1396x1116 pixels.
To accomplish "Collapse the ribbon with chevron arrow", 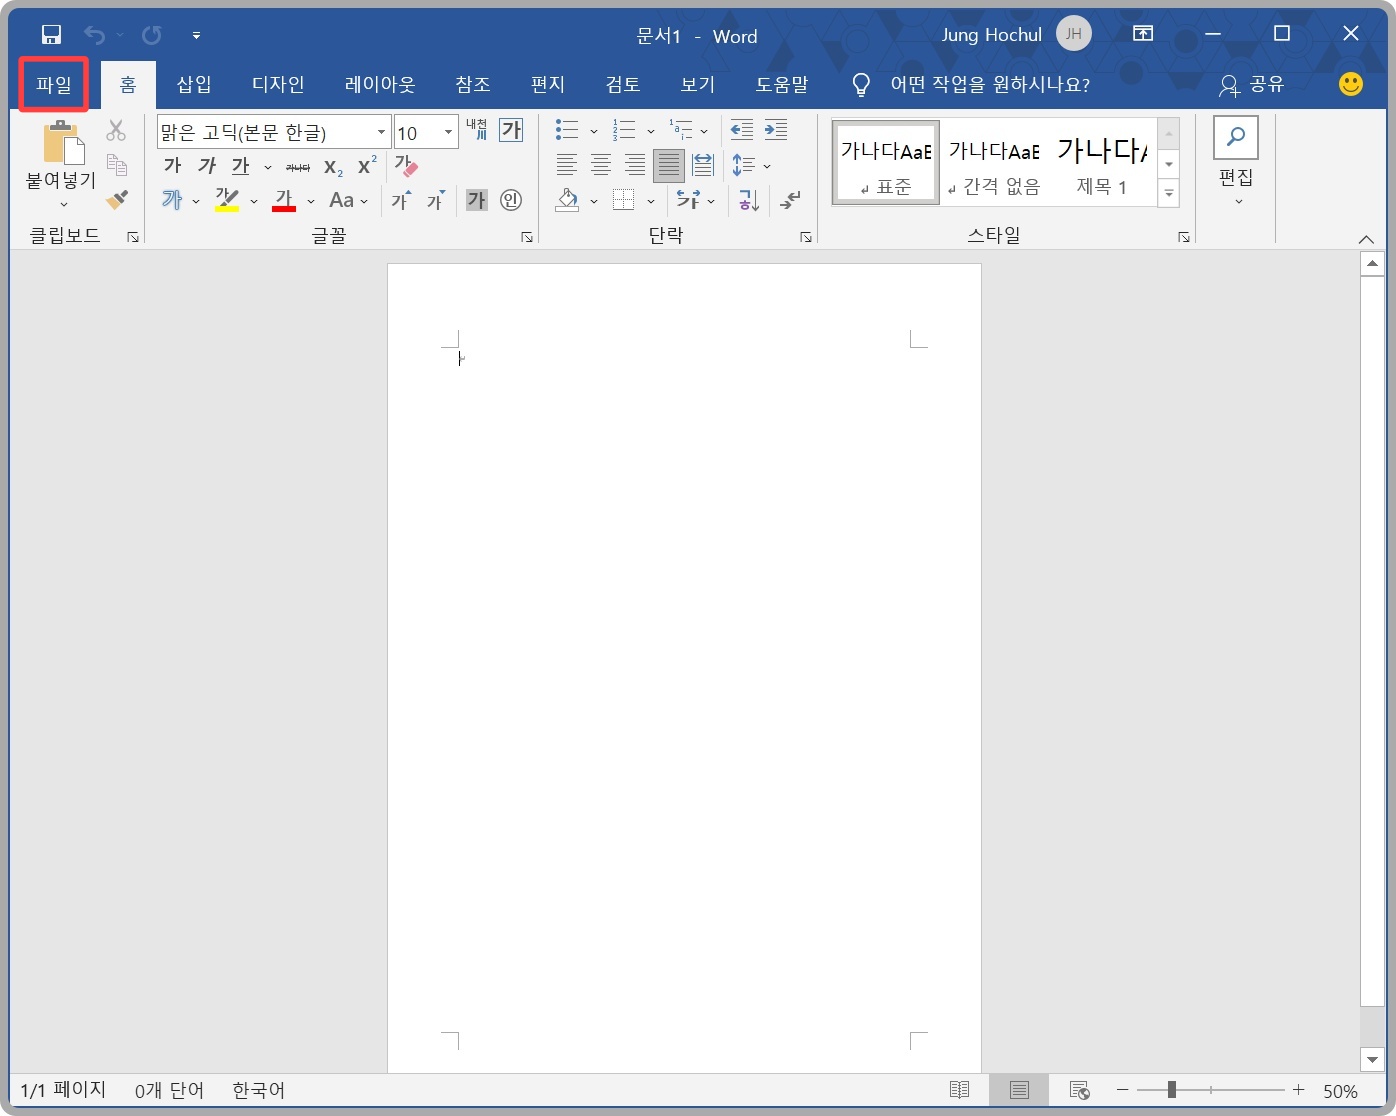I will 1366,239.
